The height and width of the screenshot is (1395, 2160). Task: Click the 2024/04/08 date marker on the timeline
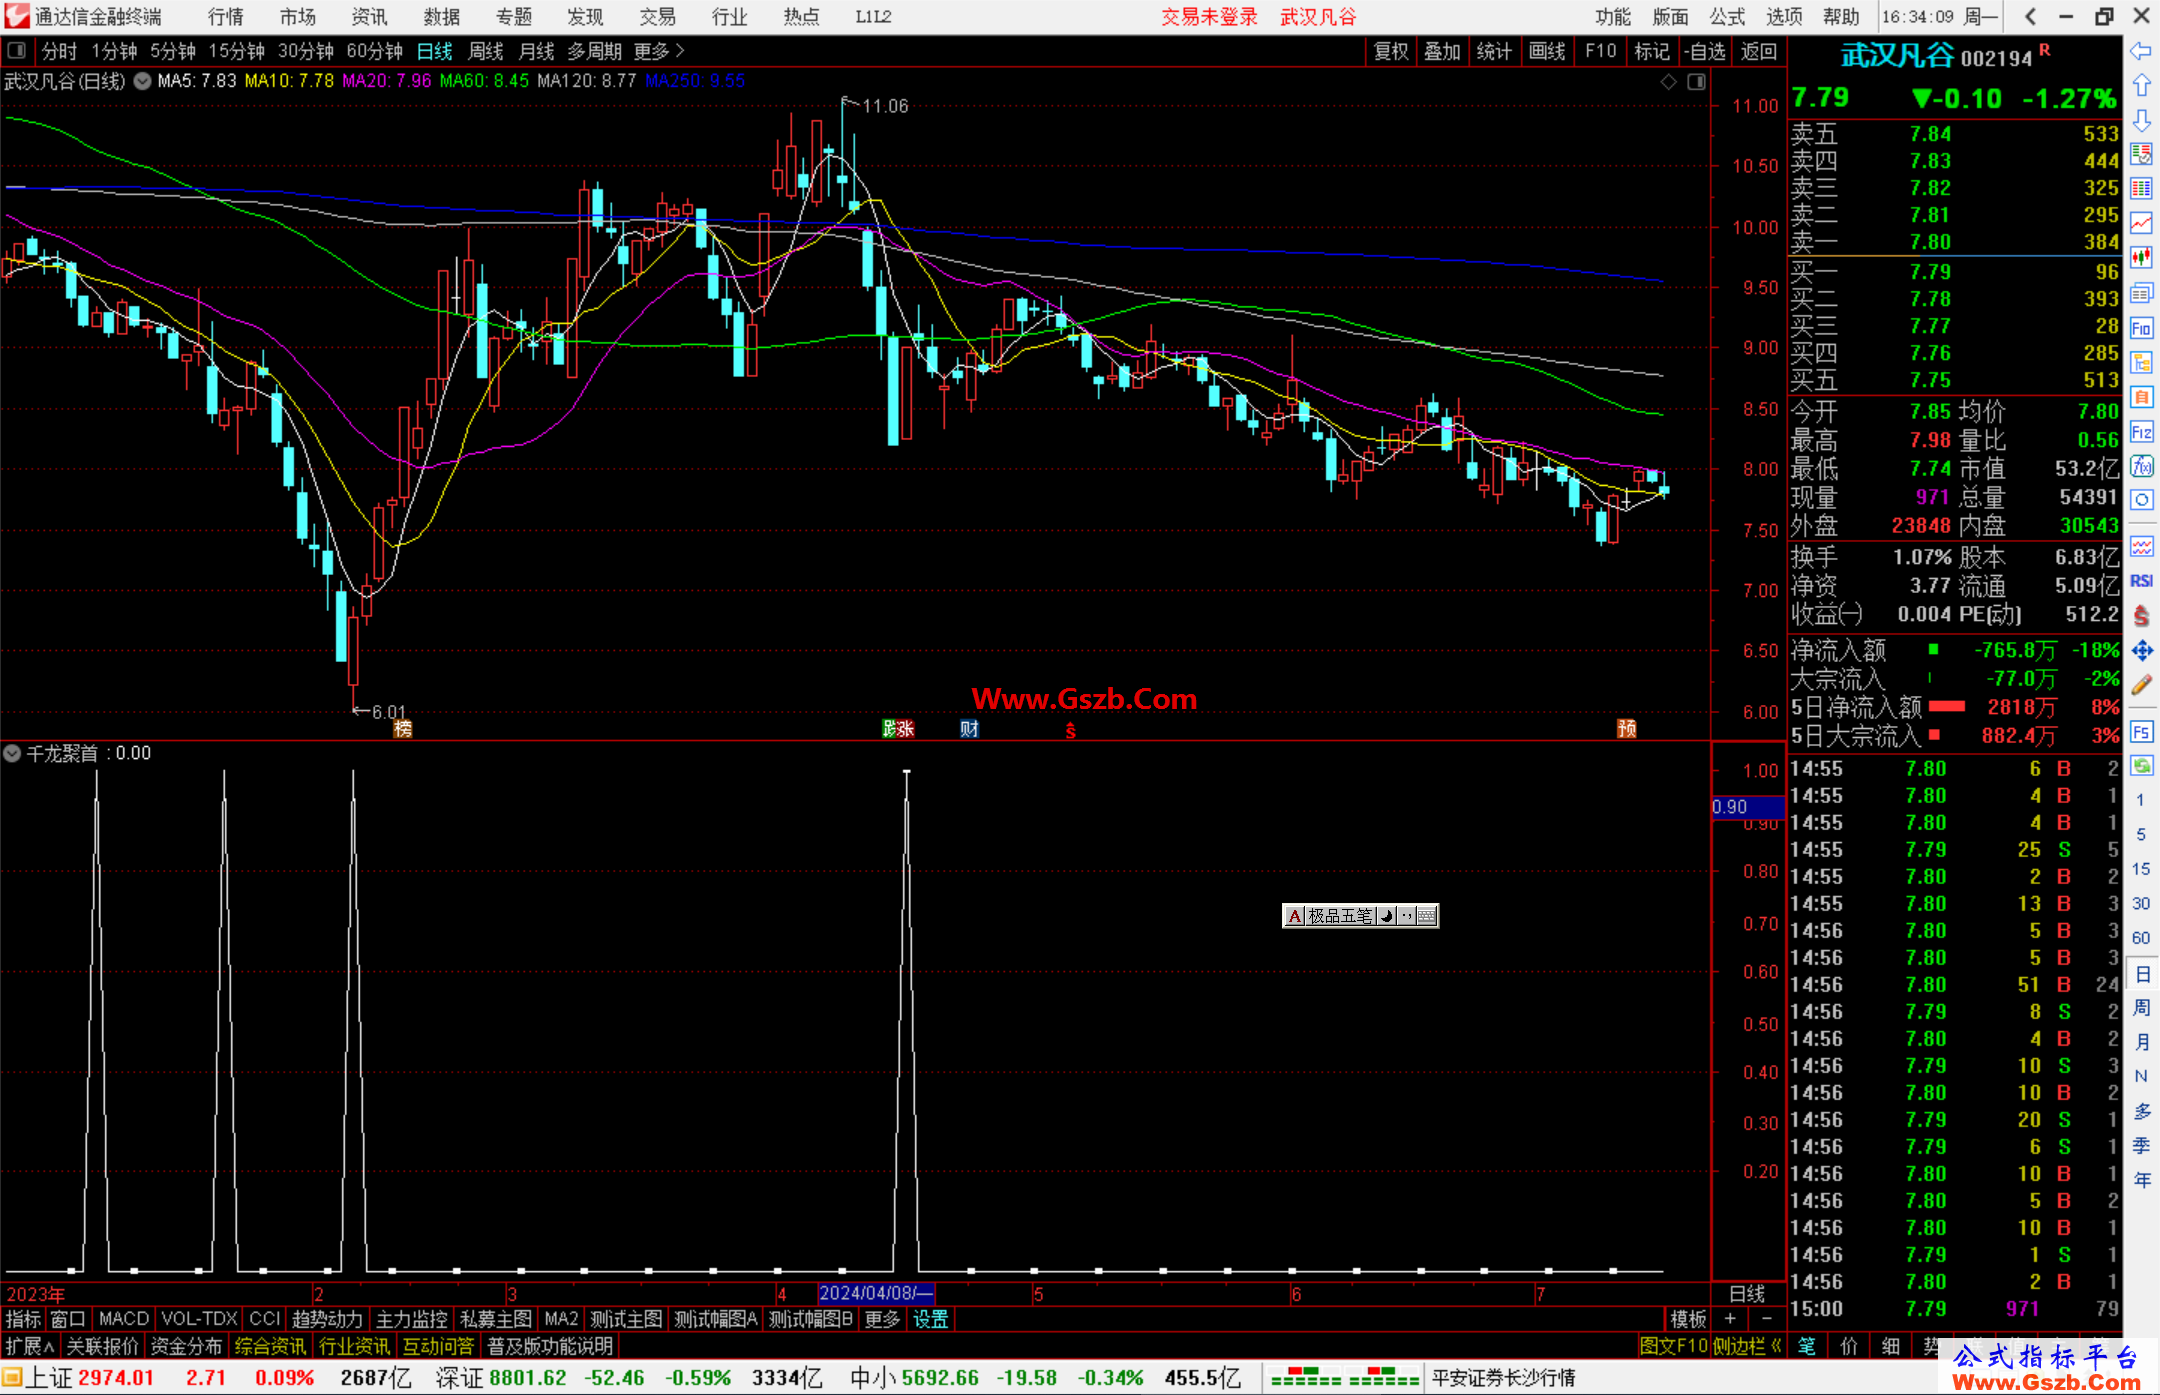(876, 1293)
